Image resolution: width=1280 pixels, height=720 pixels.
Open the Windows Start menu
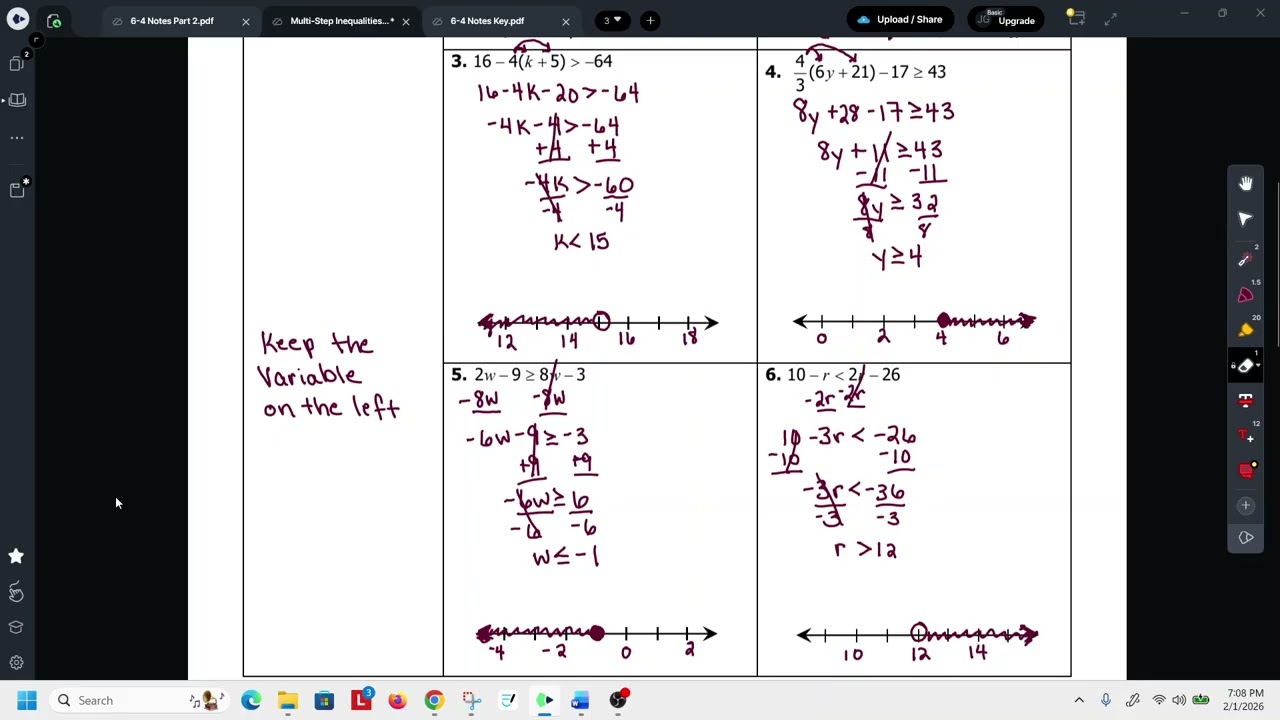[x=27, y=700]
